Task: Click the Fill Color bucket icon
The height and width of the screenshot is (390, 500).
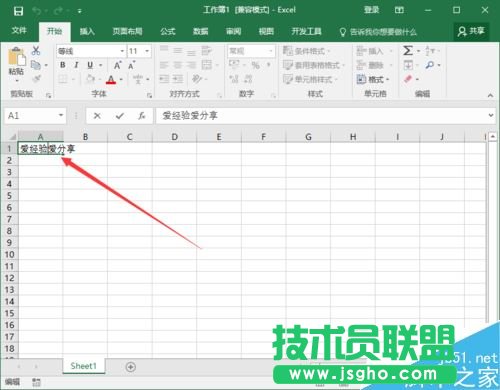Action: (x=90, y=79)
